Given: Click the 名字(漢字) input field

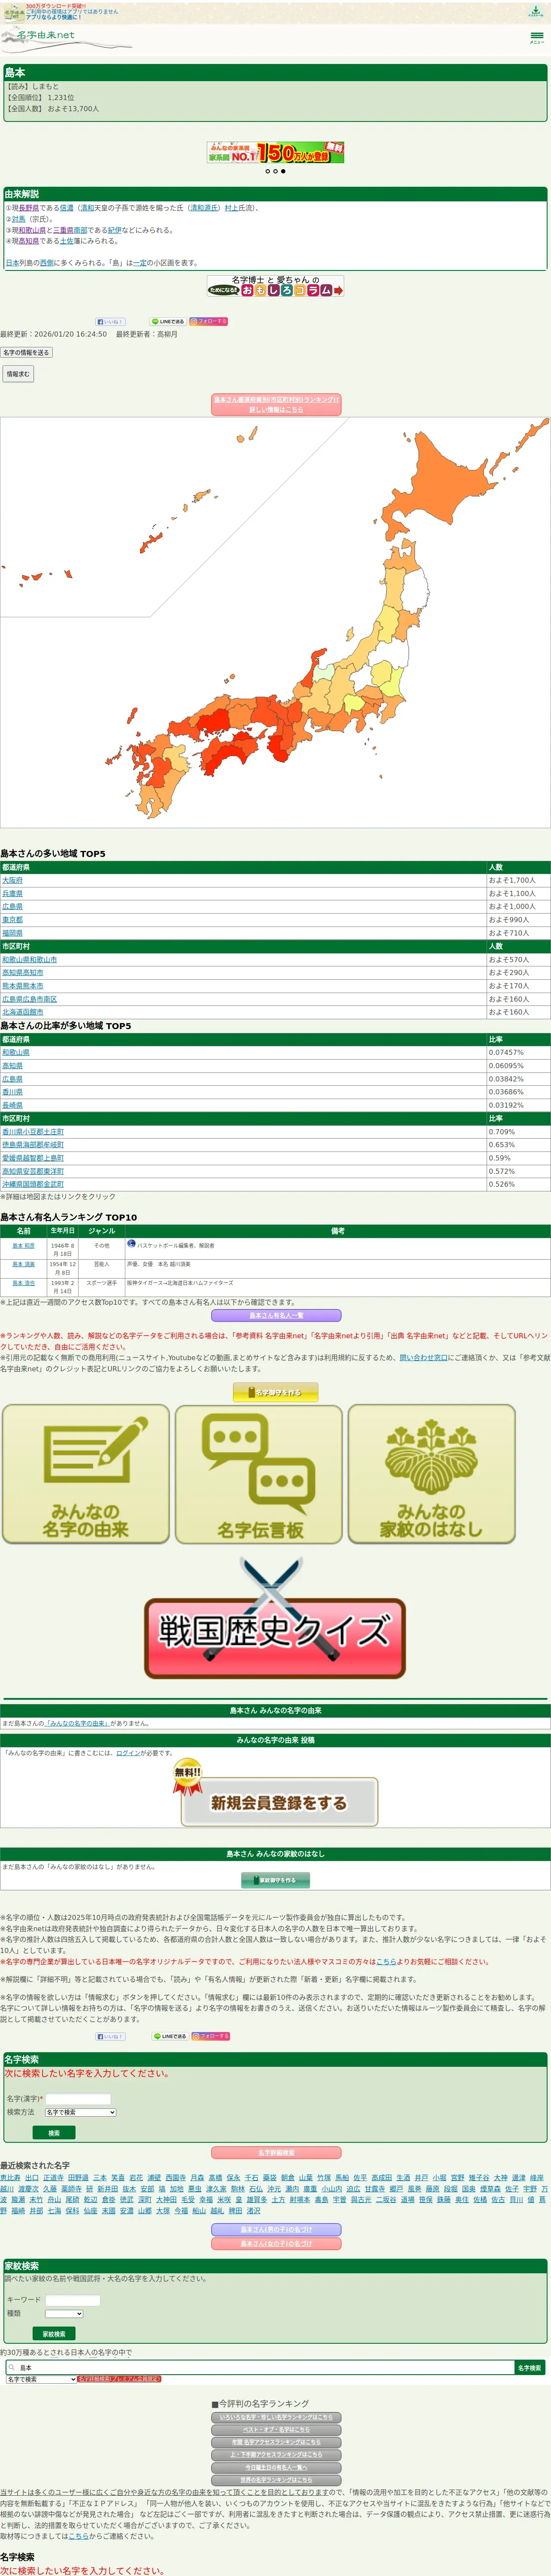Looking at the screenshot, I should pos(78,2099).
